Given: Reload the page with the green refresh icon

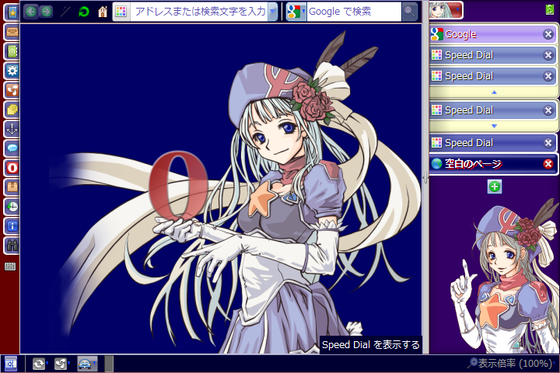Looking at the screenshot, I should [x=84, y=12].
